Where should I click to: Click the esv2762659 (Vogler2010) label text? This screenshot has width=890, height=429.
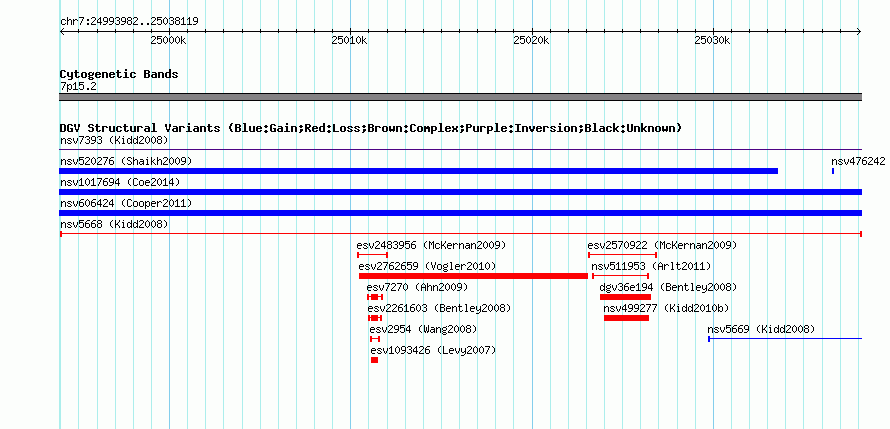(427, 266)
